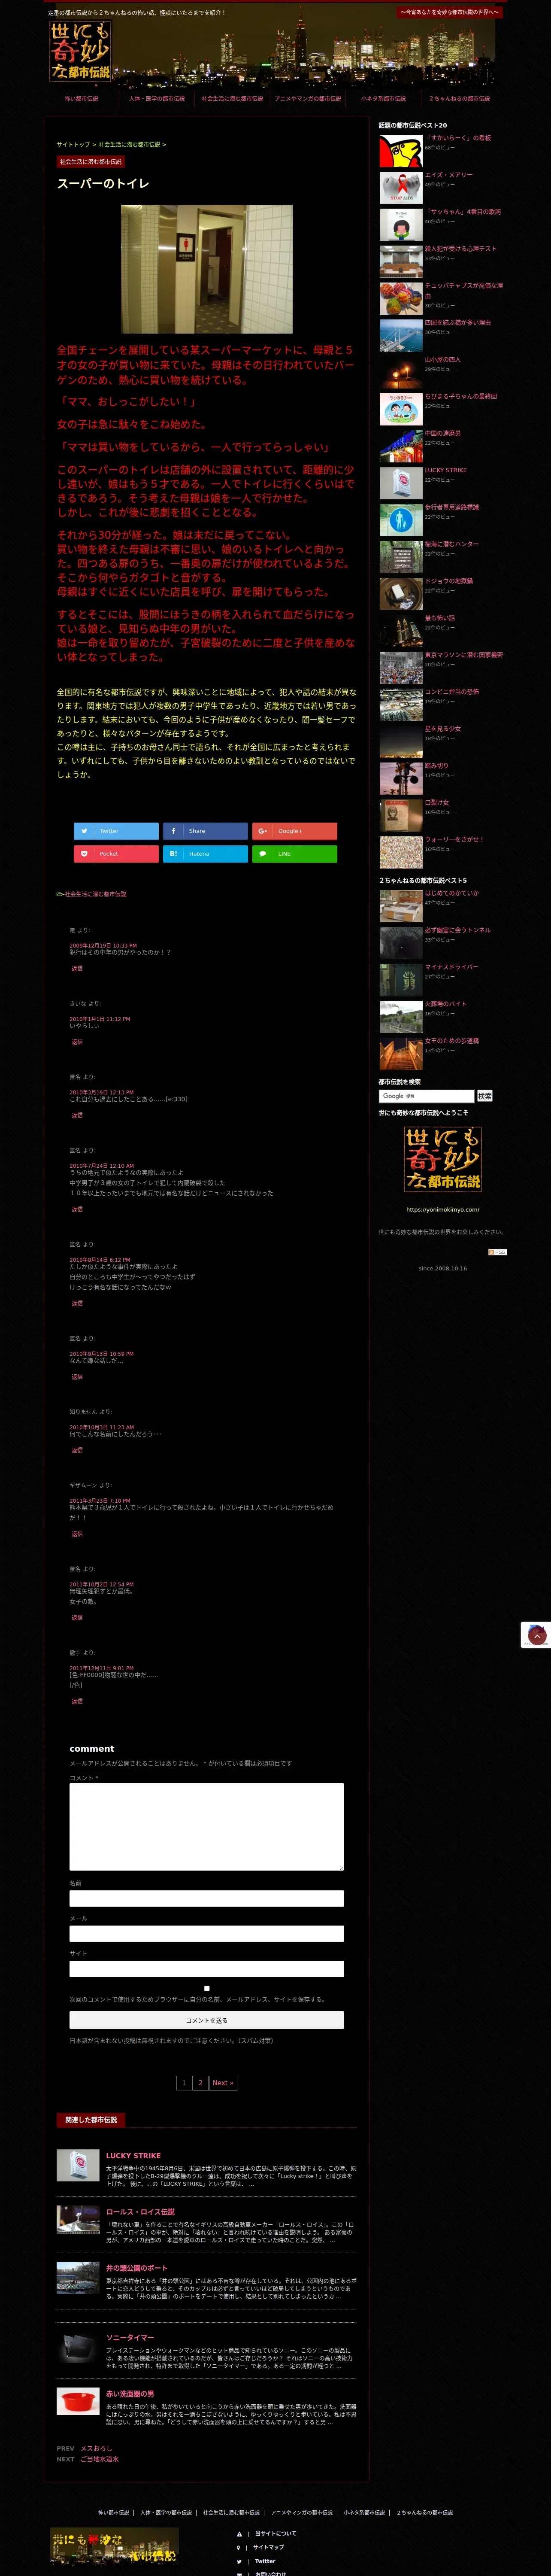
Task: Open top navigation item 2ちゃんねるの都市伝説
Action: click(x=459, y=99)
